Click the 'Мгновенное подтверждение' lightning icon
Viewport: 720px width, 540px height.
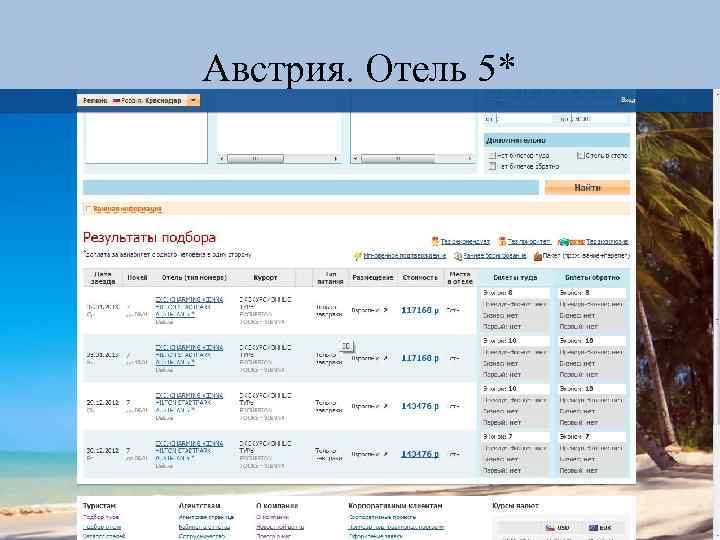[357, 256]
